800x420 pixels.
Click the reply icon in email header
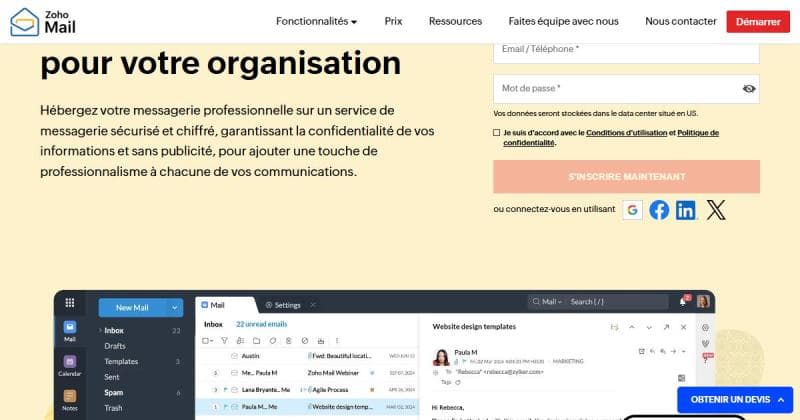coord(652,352)
